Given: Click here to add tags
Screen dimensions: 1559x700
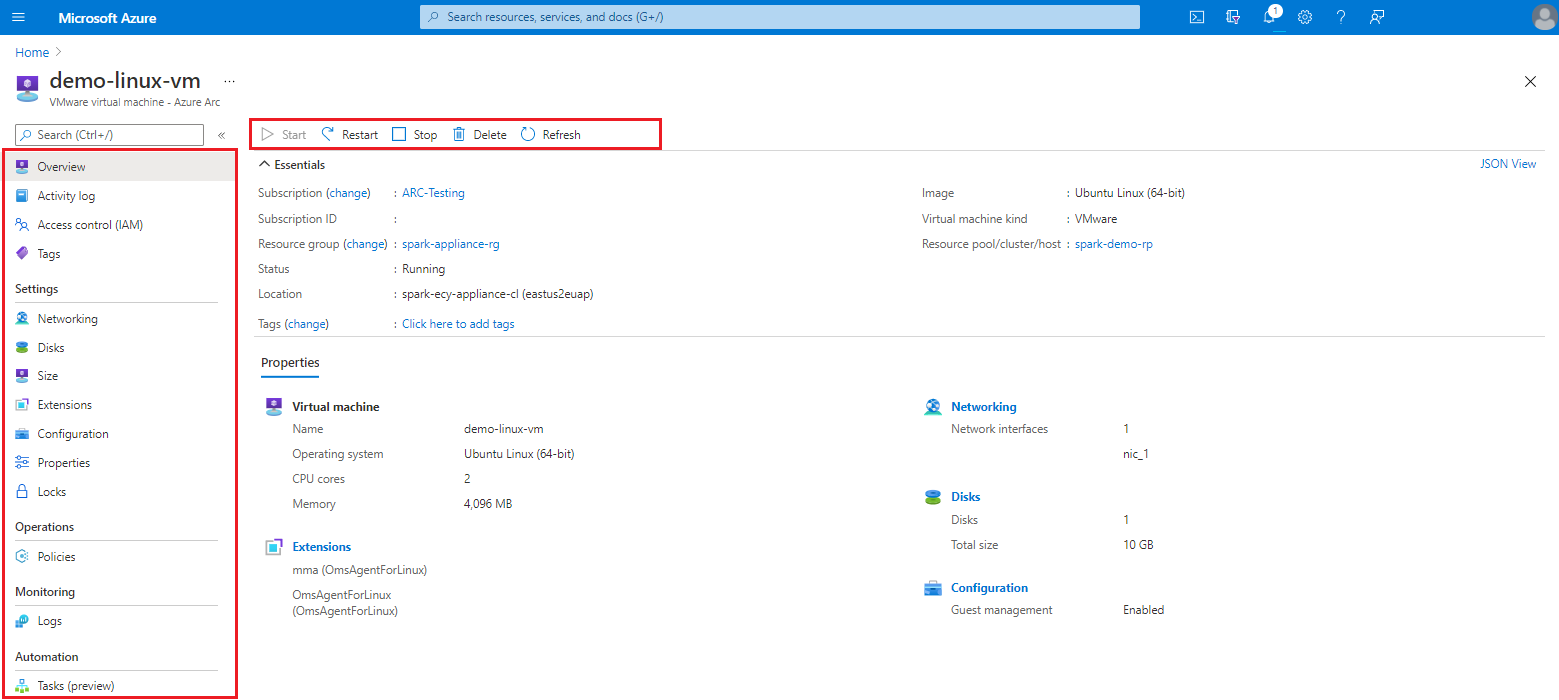Looking at the screenshot, I should coord(458,324).
